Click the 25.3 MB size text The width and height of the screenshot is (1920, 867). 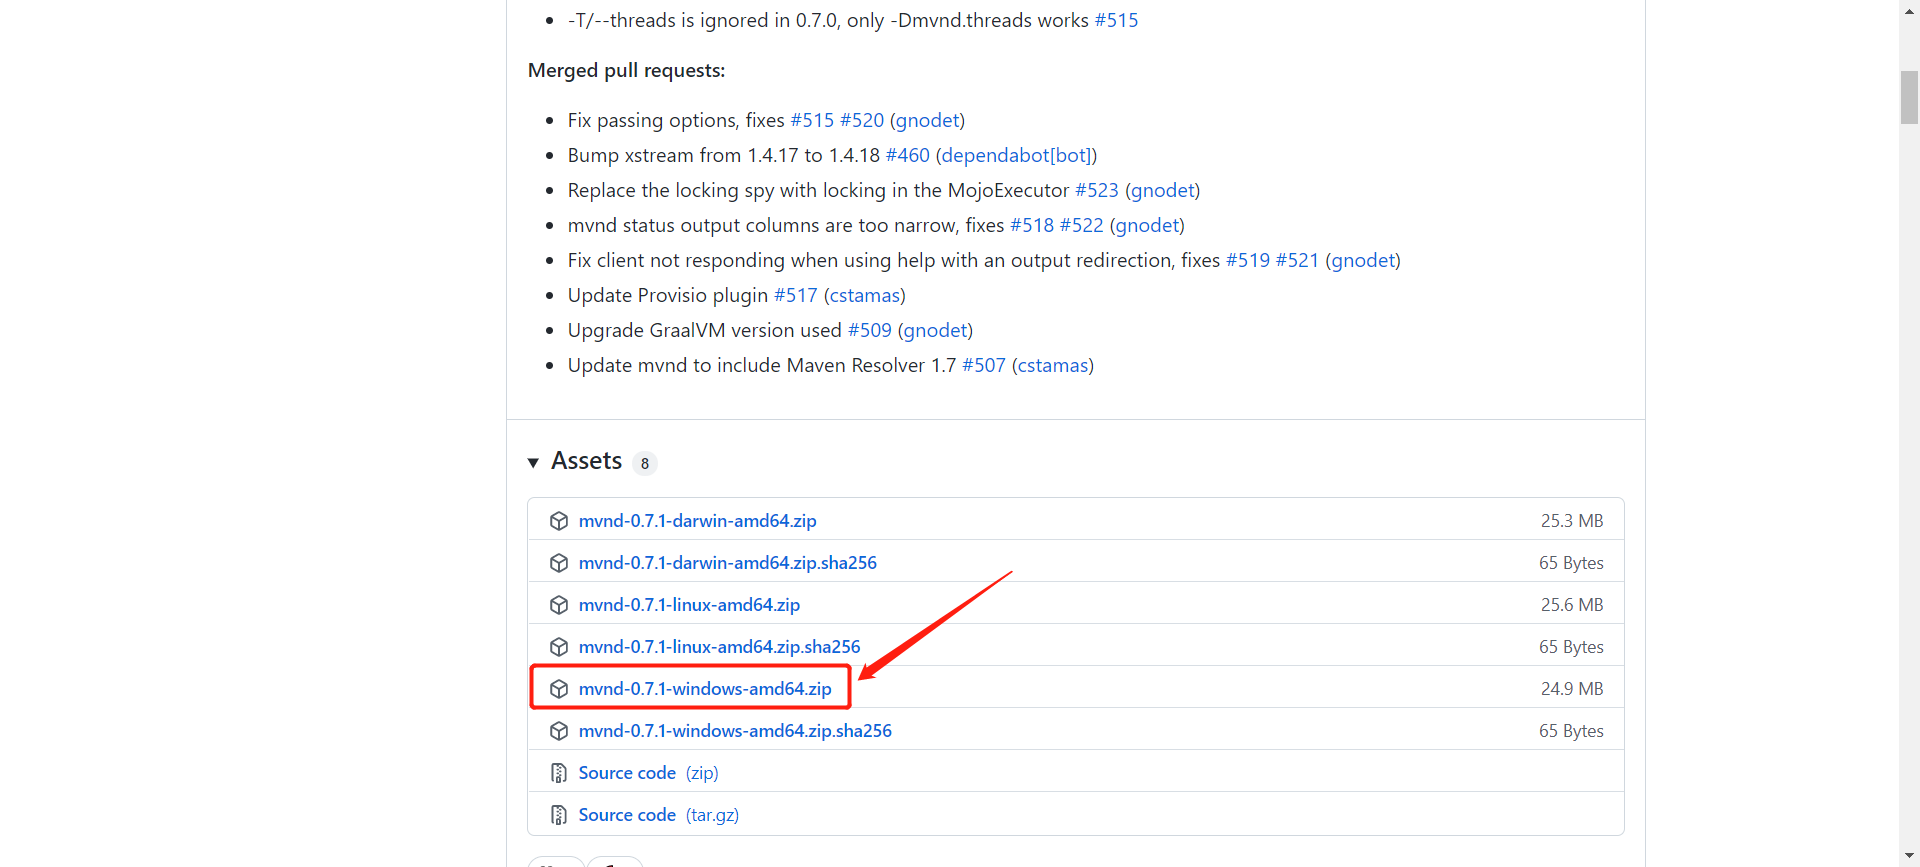pos(1572,521)
